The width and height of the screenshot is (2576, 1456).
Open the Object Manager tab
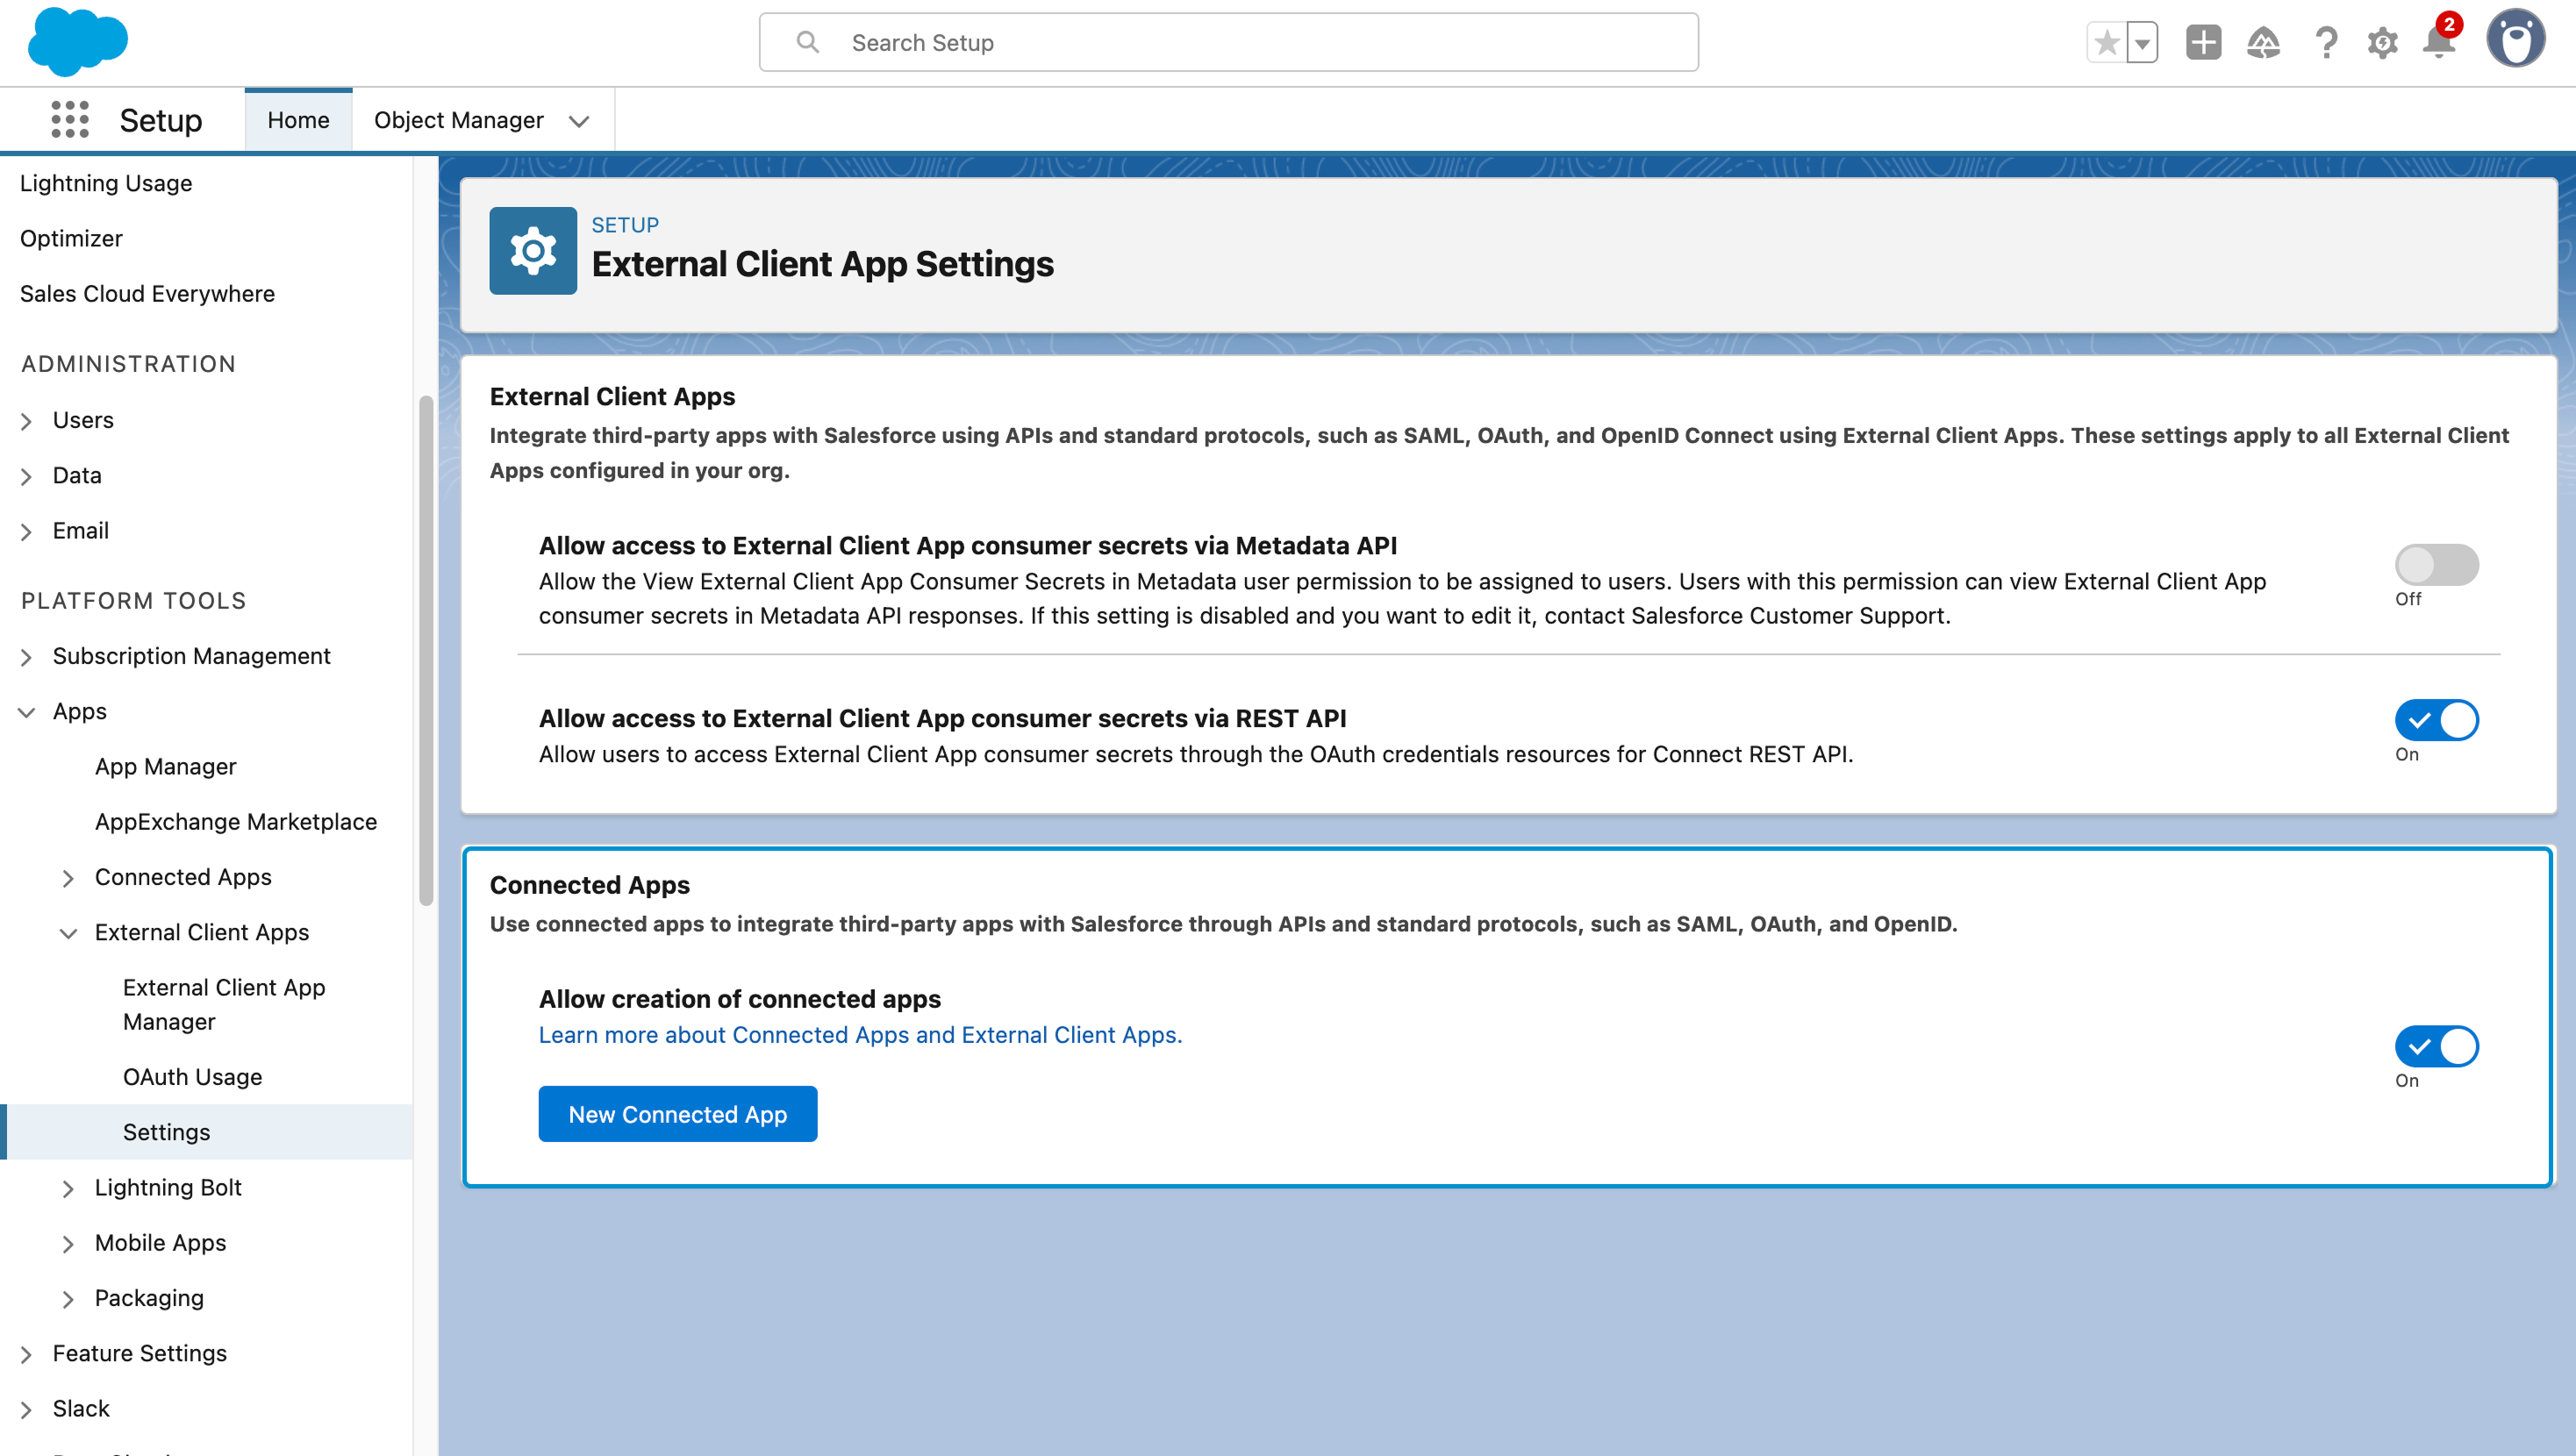(x=458, y=120)
